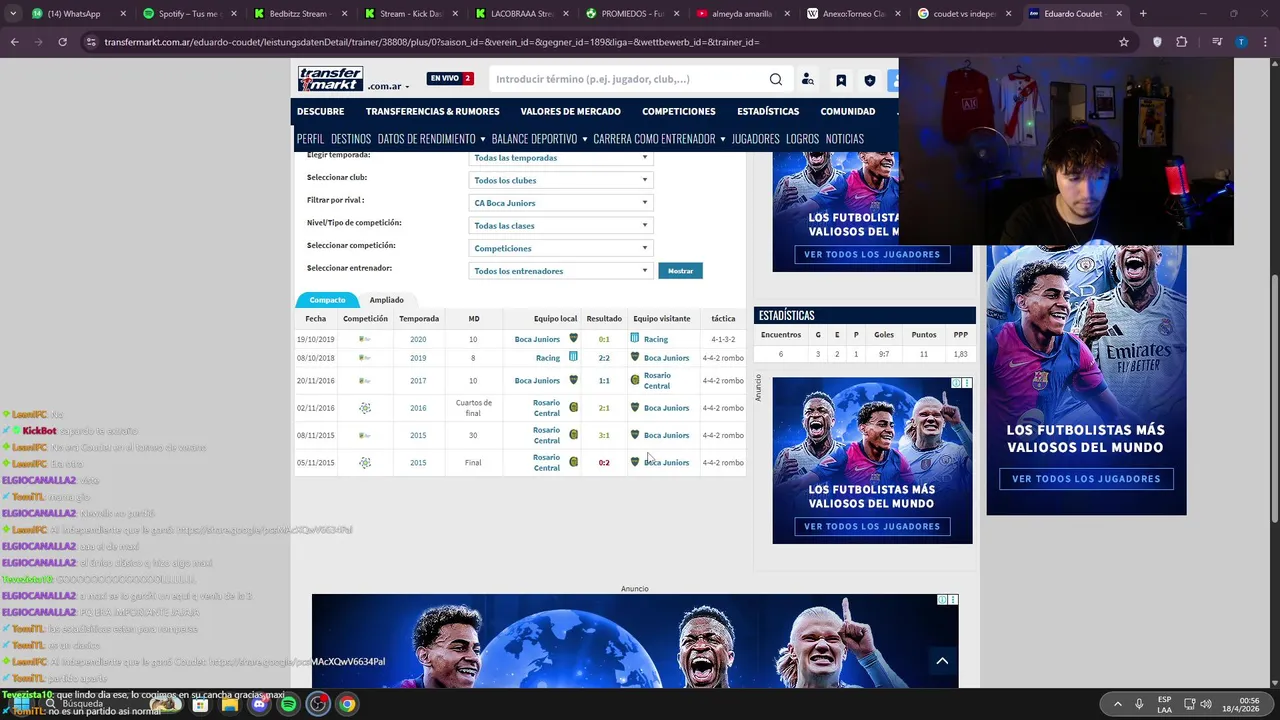Go to the PERFIL sub-tab
The image size is (1280, 720).
coord(310,139)
